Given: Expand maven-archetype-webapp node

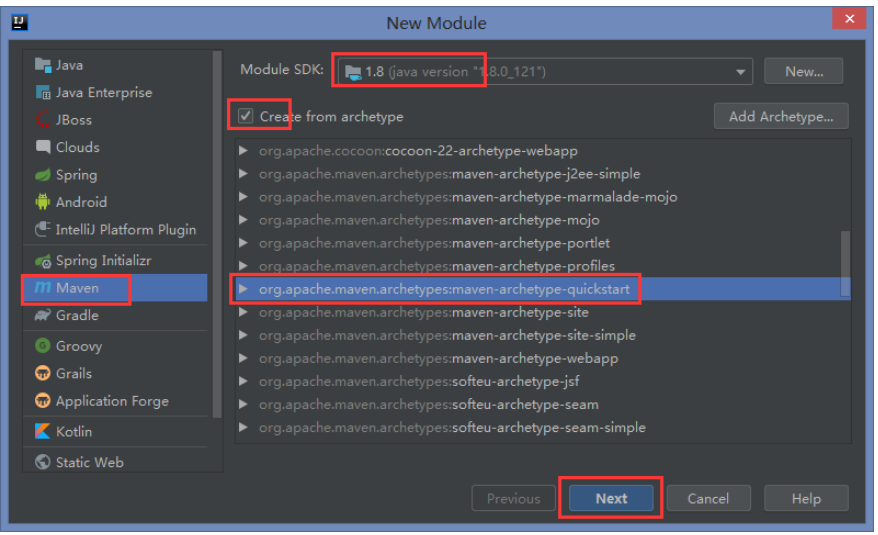Looking at the screenshot, I should click(243, 358).
